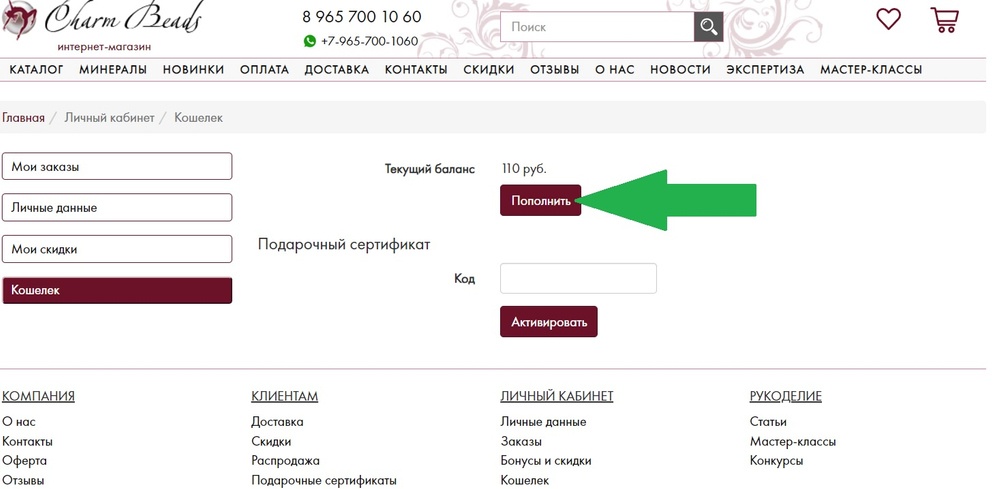Open the shopping cart icon
The image size is (1000, 489).
tap(945, 20)
